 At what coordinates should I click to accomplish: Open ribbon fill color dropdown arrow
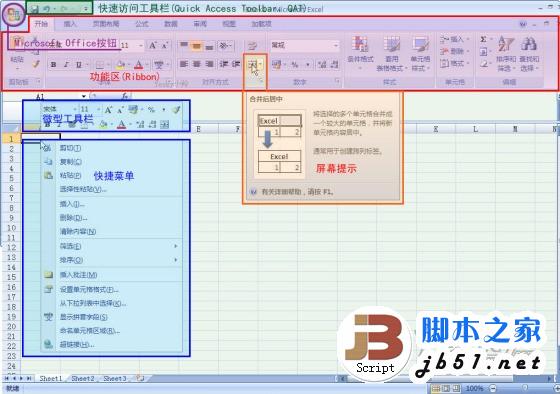click(128, 65)
